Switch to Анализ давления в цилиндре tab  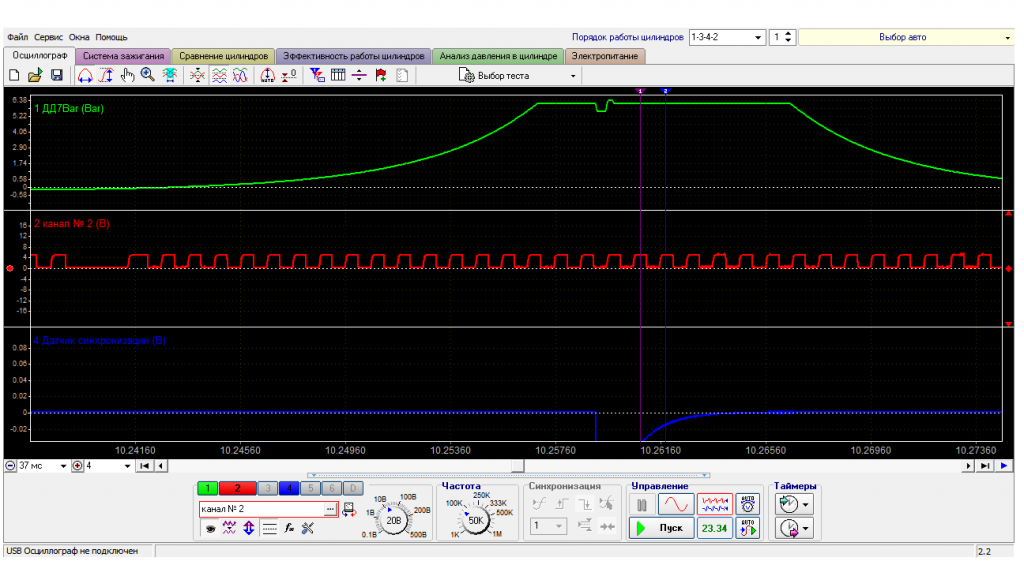(498, 56)
